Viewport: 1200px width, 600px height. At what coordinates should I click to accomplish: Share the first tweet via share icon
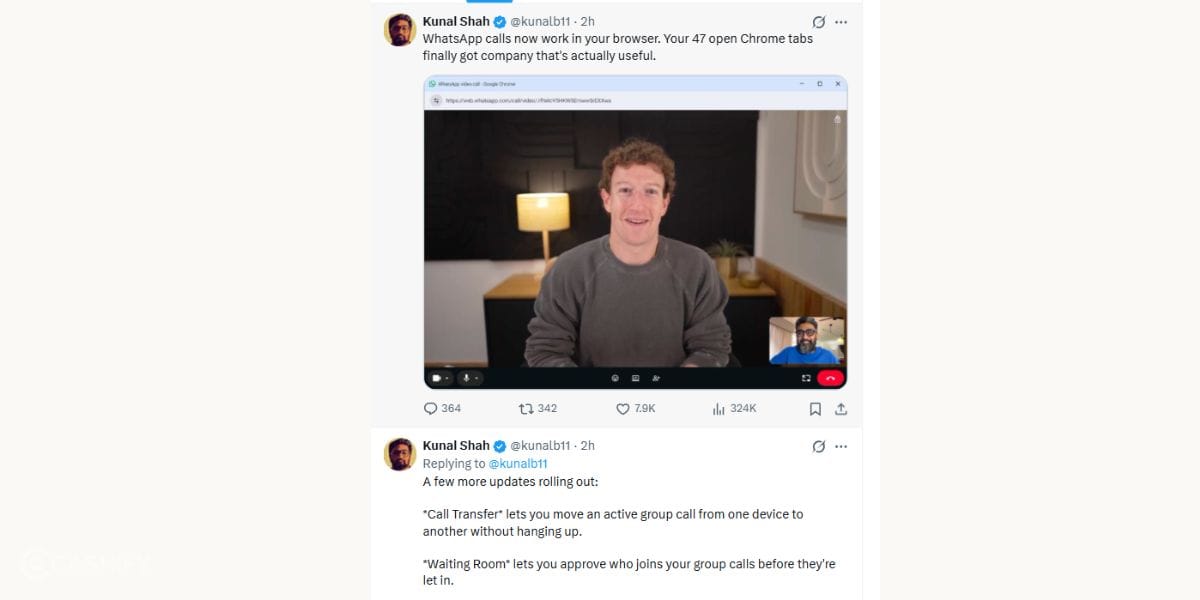(x=841, y=409)
